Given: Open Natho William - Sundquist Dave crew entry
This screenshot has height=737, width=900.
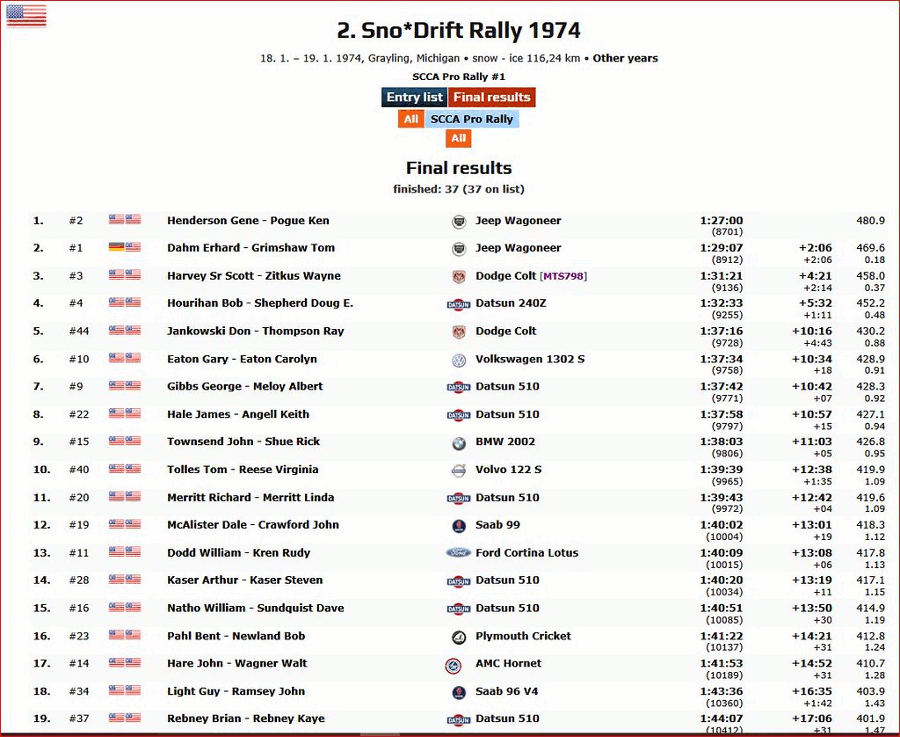Looking at the screenshot, I should (255, 608).
